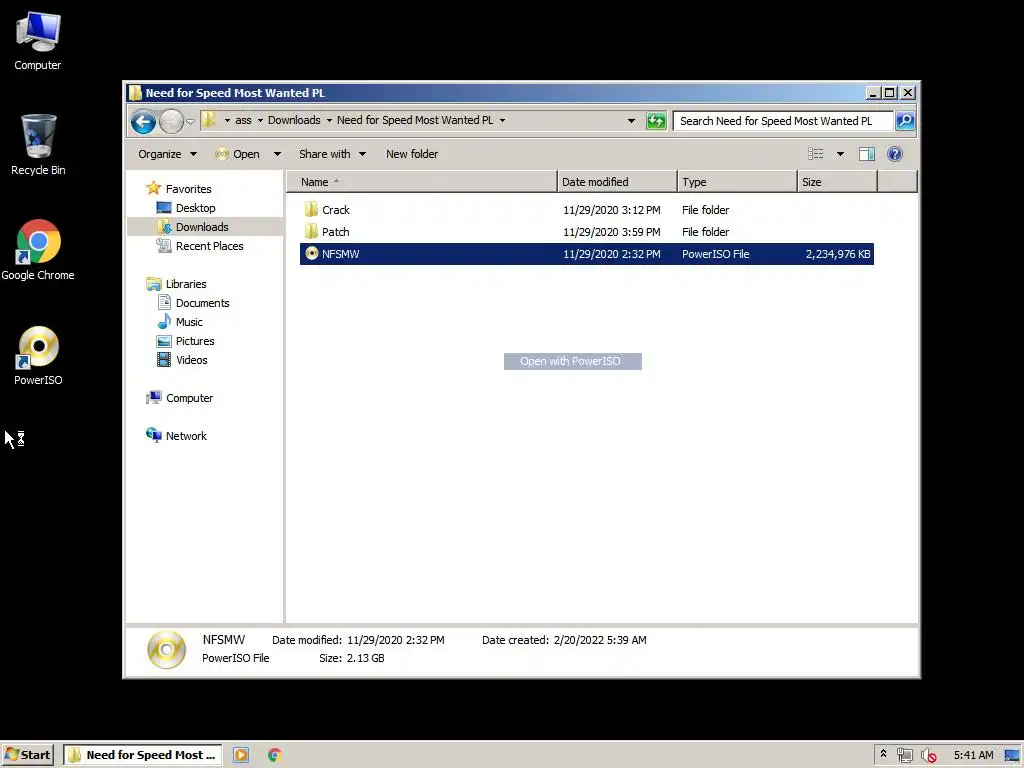This screenshot has height=768, width=1024.
Task: Click the ass breadcrumb in address bar
Action: [243, 120]
